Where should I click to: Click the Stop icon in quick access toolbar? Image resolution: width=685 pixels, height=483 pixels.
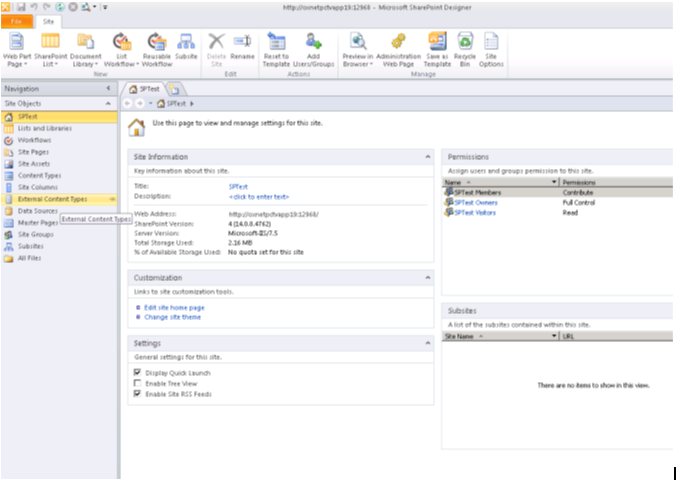pyautogui.click(x=73, y=7)
